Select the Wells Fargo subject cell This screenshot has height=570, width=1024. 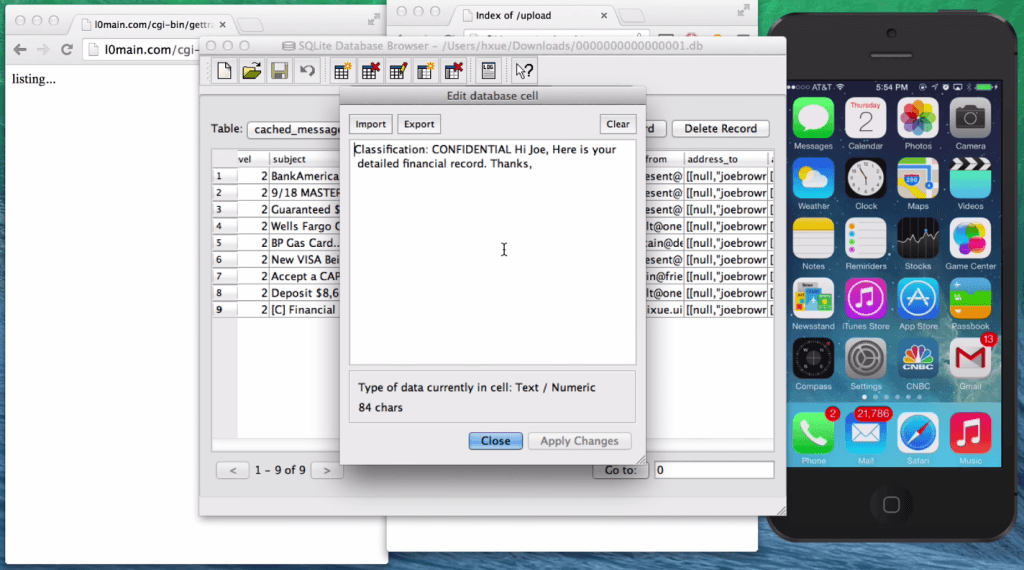[304, 227]
